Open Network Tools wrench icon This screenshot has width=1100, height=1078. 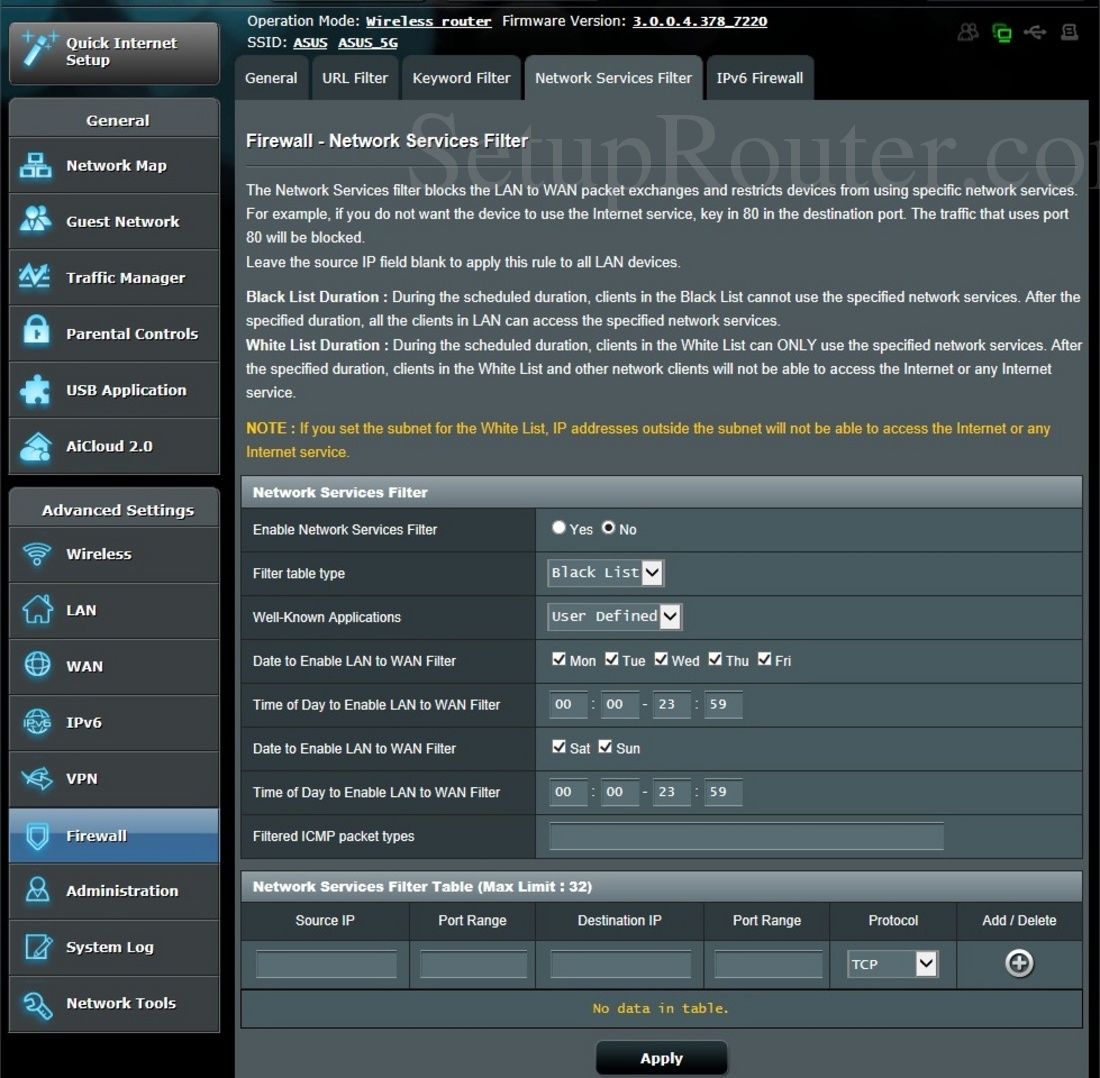pyautogui.click(x=36, y=1004)
